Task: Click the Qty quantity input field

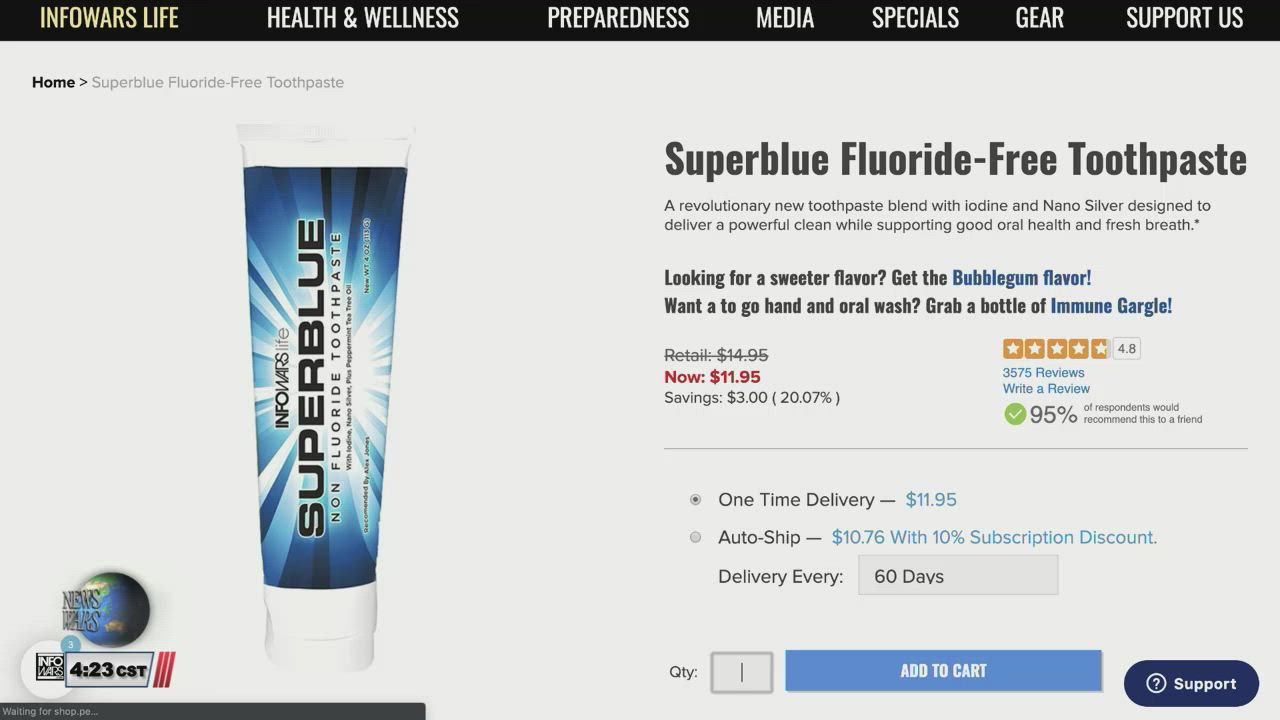Action: tap(742, 672)
